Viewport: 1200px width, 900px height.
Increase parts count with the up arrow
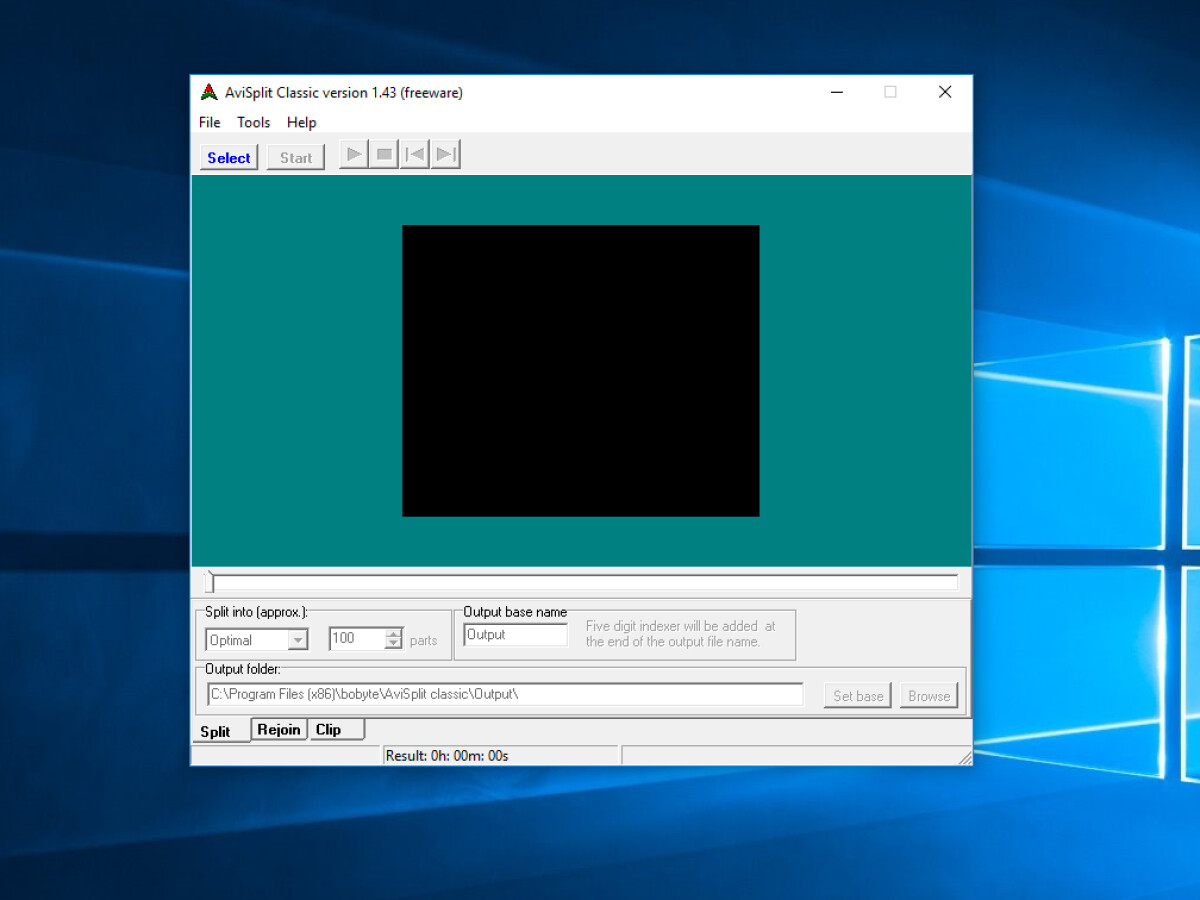tap(394, 633)
